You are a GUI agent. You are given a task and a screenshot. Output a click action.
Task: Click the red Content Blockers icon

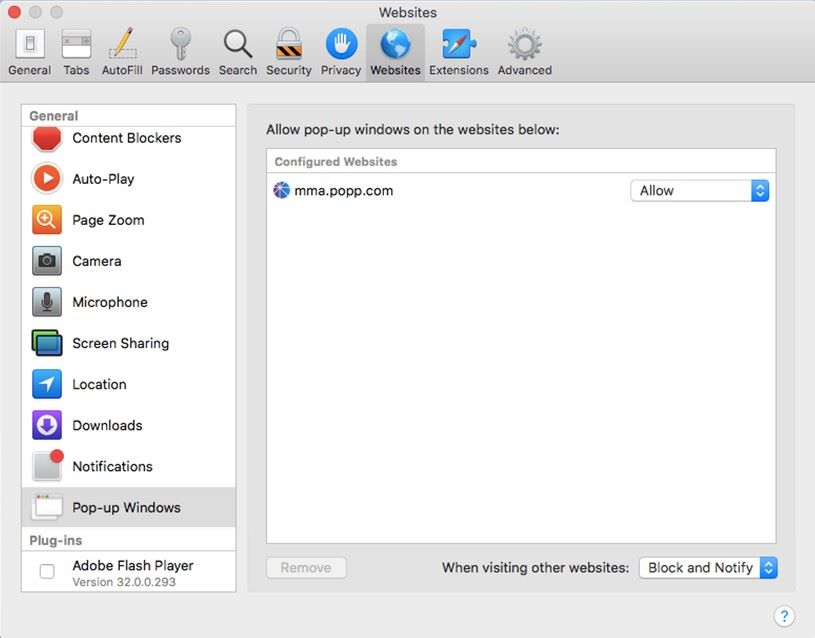coord(47,139)
